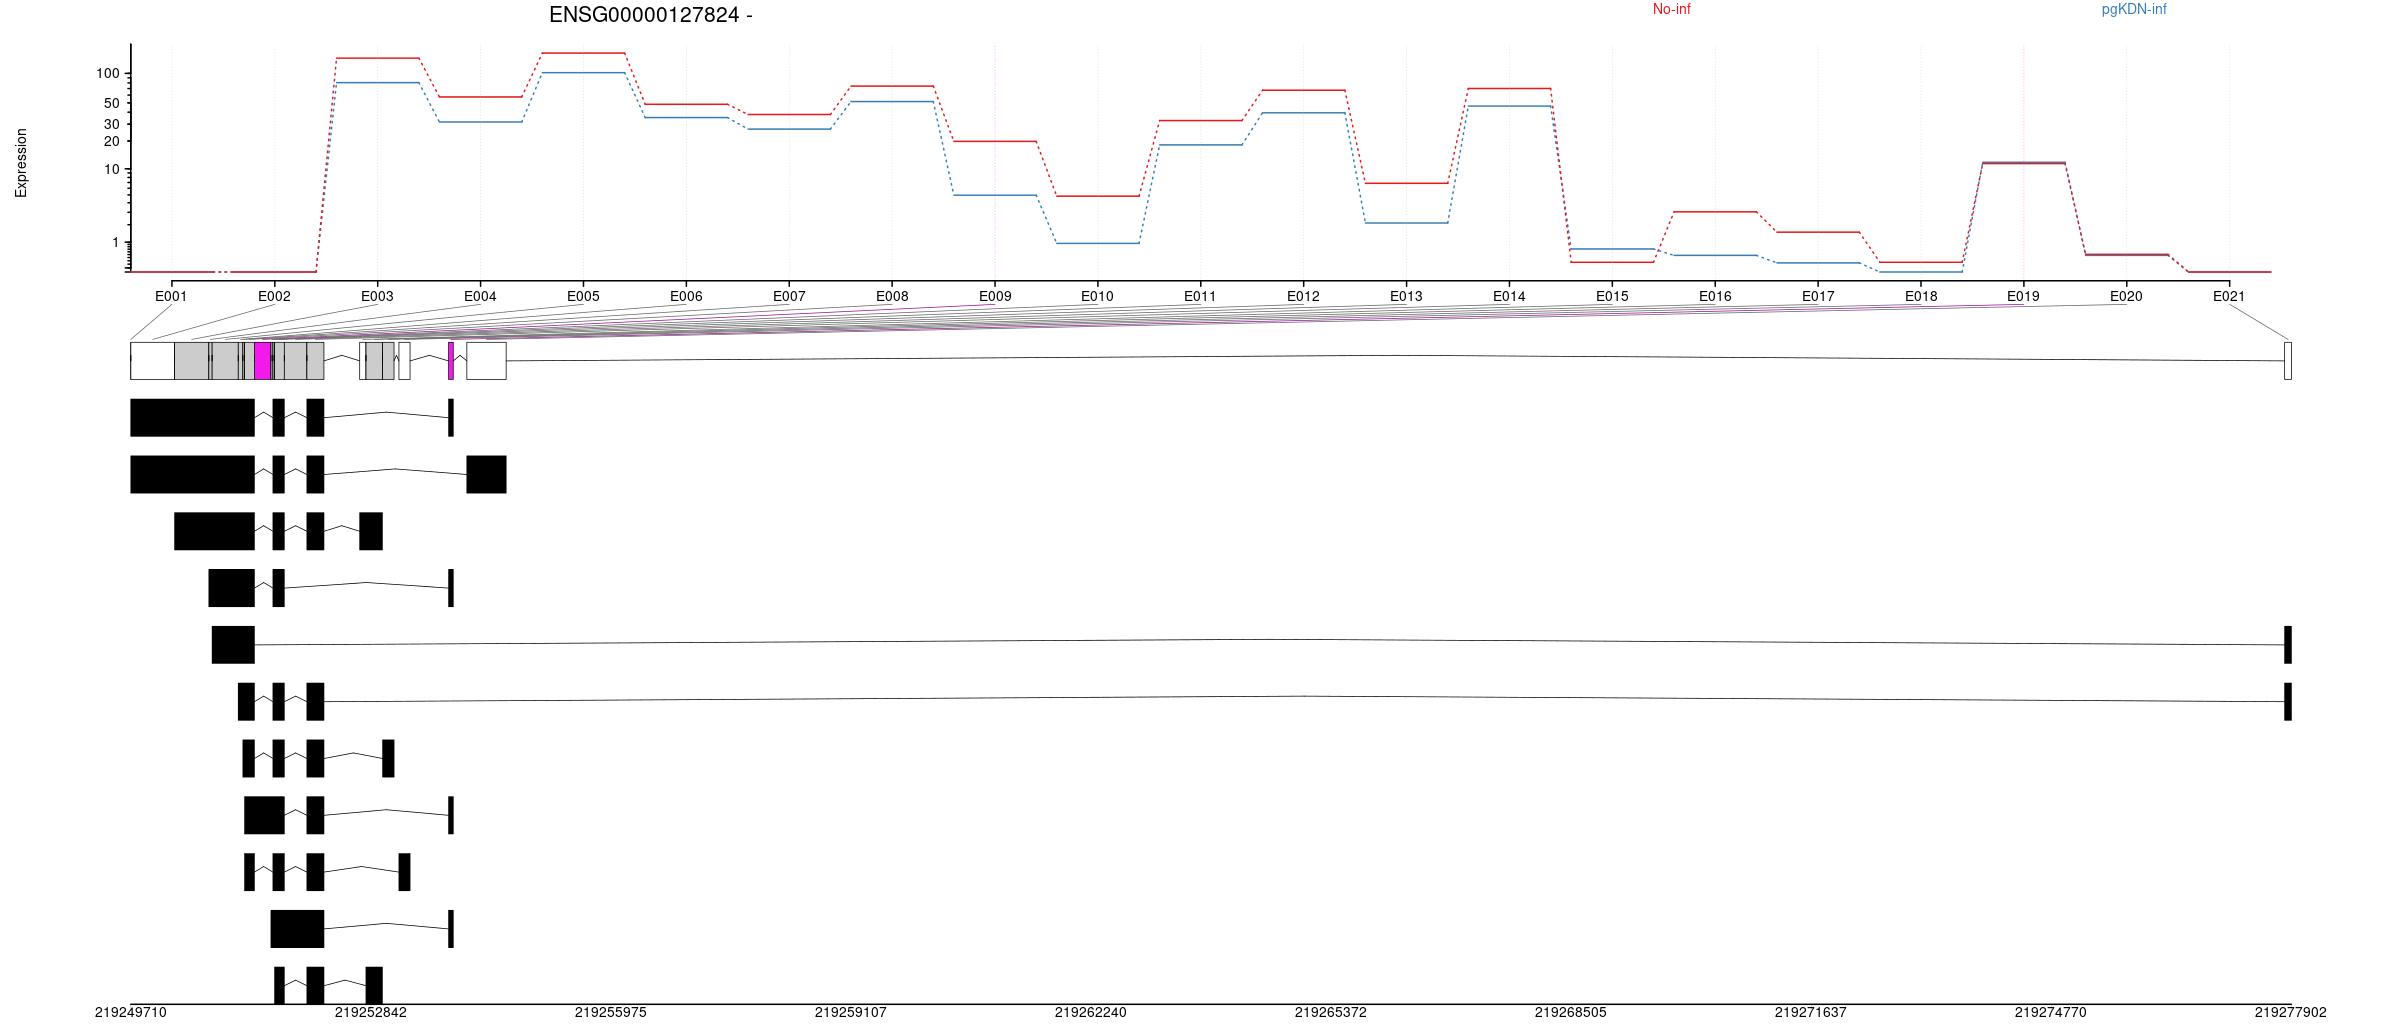Viewport: 2400px width, 1030px height.
Task: Click y-axis tick value 10
Action: tap(112, 170)
